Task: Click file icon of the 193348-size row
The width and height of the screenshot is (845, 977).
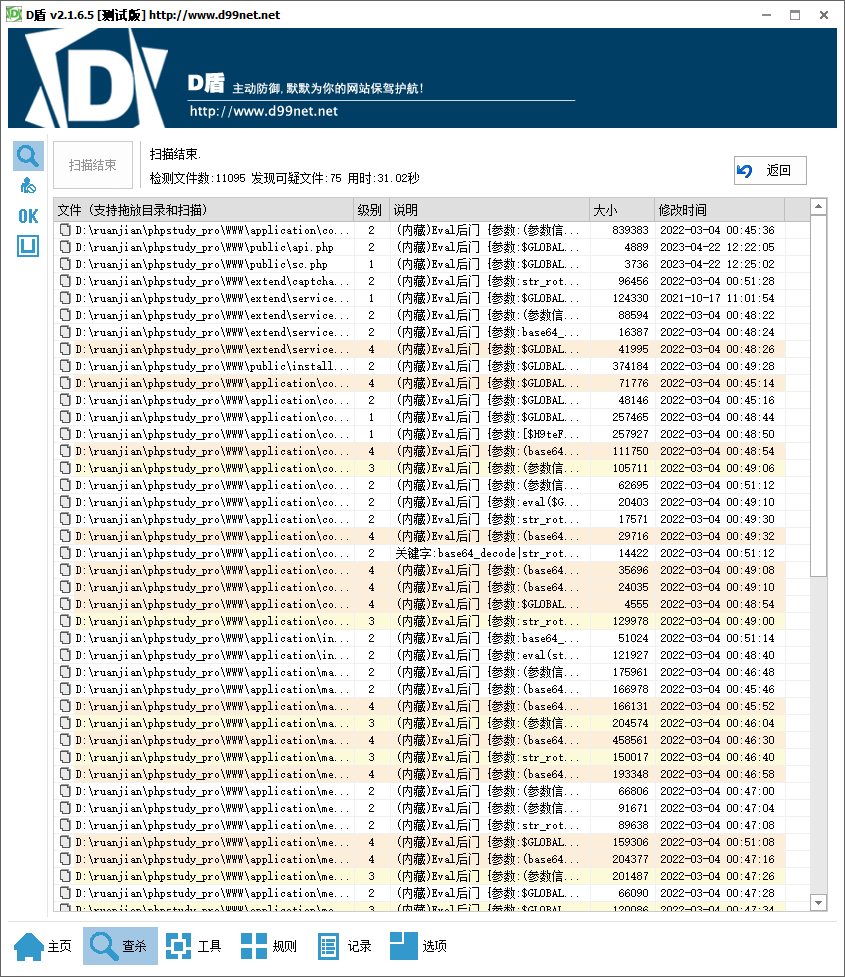Action: (x=65, y=774)
